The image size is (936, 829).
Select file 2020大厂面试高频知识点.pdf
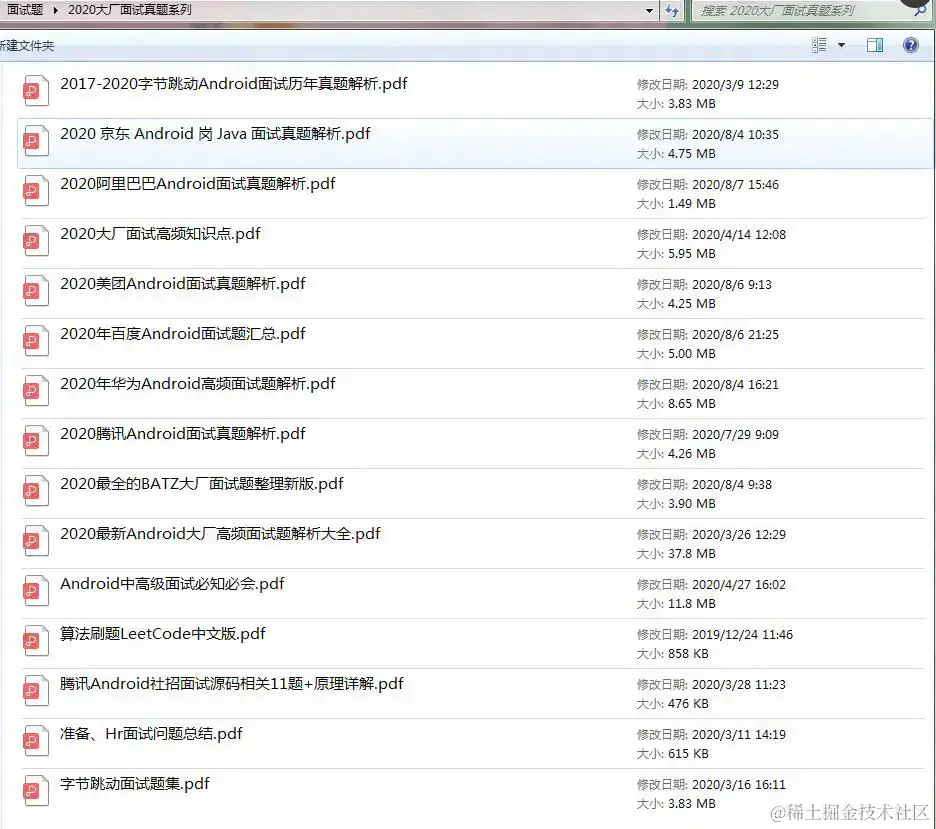pos(160,233)
